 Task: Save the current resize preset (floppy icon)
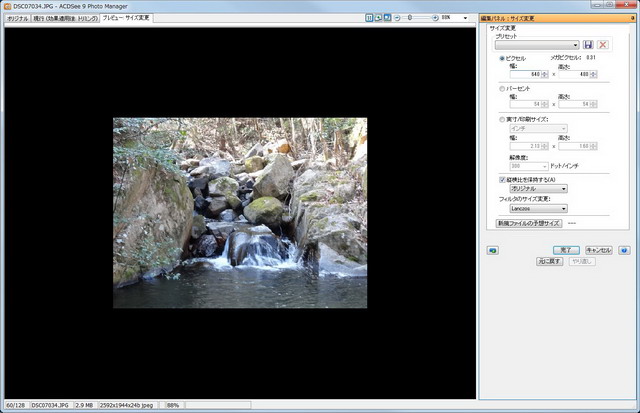point(588,44)
